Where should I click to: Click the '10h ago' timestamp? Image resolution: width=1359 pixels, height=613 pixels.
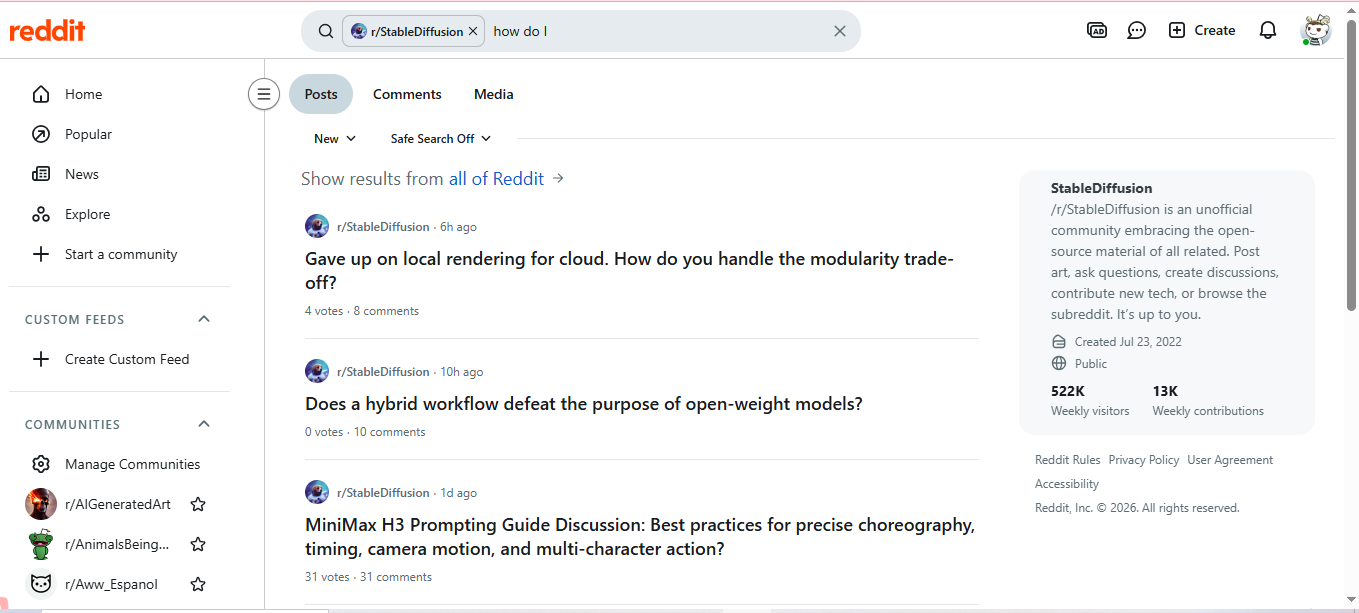pos(461,372)
